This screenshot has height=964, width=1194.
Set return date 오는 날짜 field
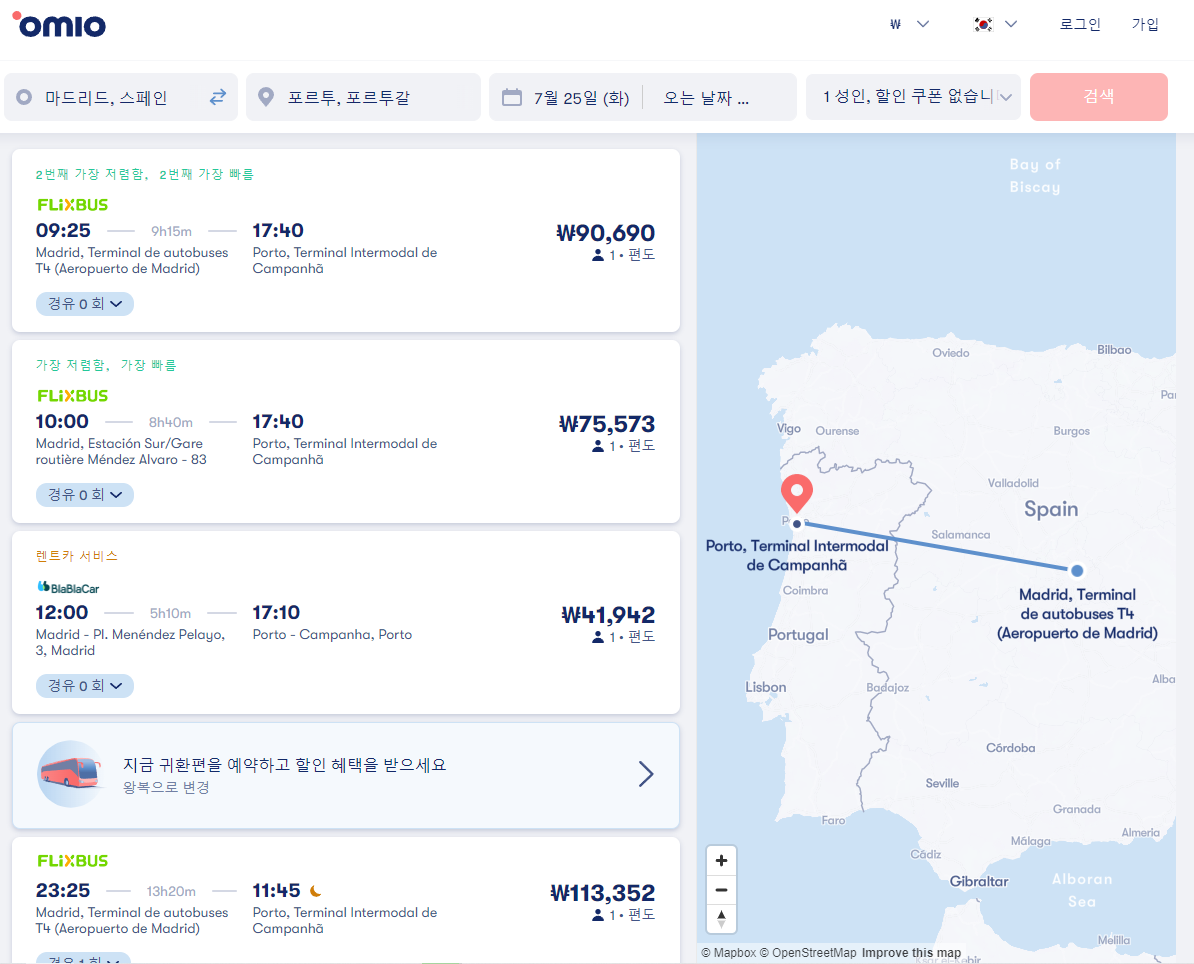(706, 97)
